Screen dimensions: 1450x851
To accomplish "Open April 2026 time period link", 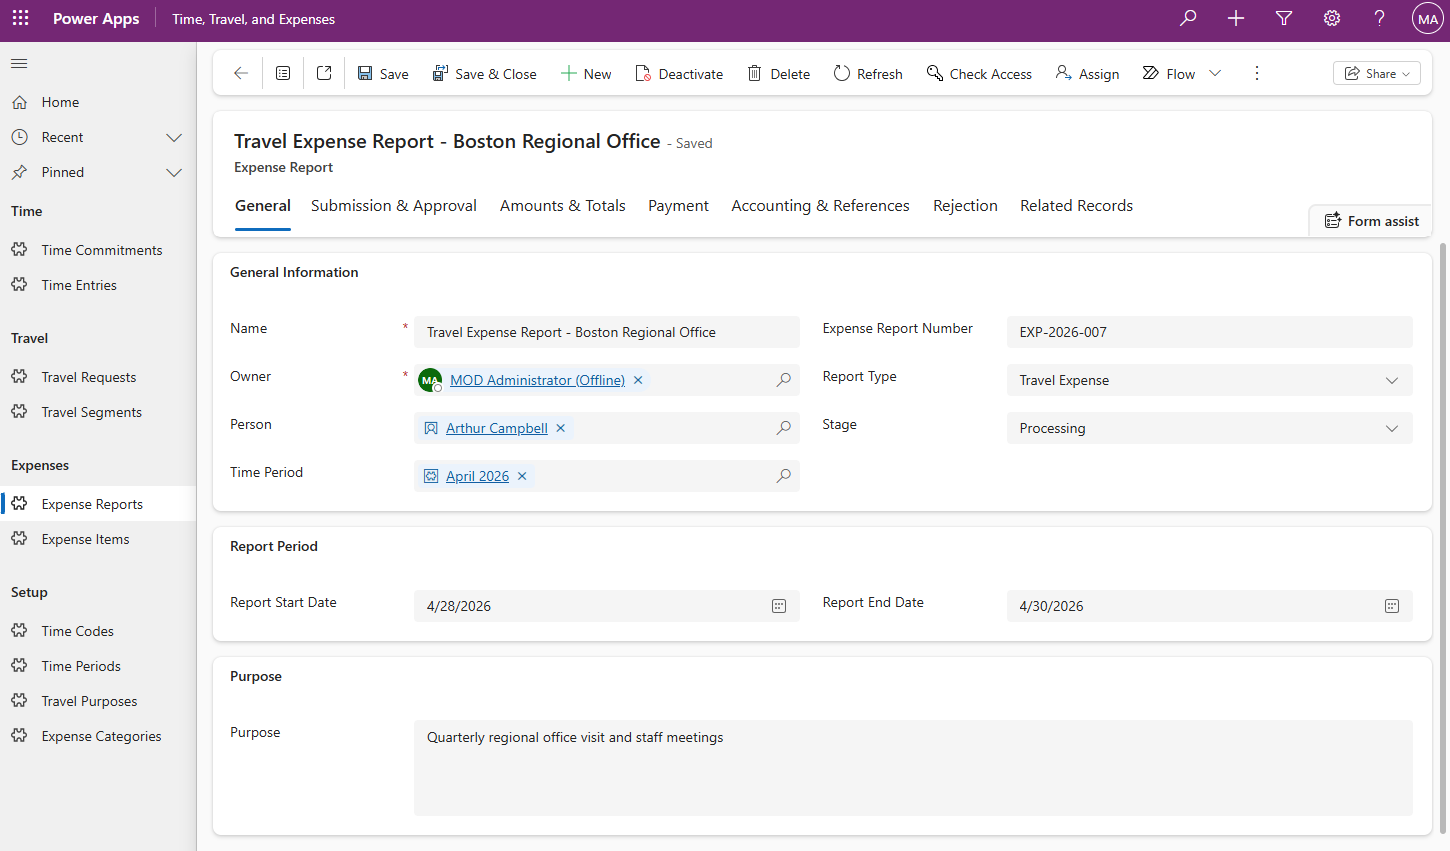I will (477, 476).
